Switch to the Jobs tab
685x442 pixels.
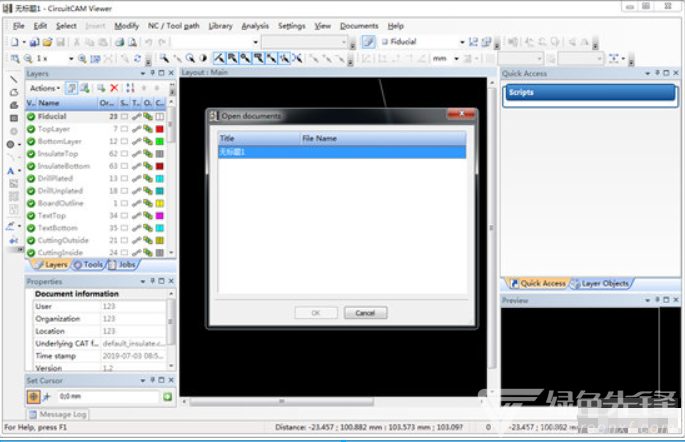pyautogui.click(x=123, y=265)
